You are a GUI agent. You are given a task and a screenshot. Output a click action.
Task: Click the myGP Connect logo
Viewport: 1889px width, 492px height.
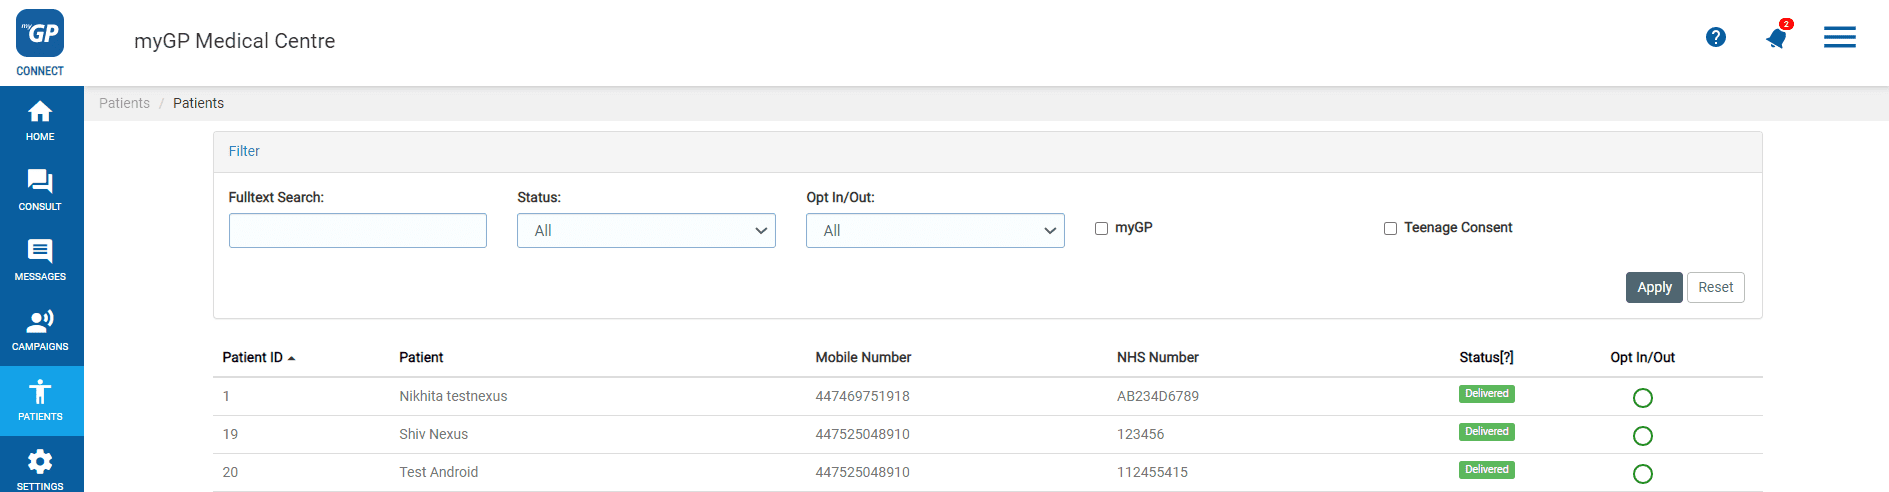40,42
